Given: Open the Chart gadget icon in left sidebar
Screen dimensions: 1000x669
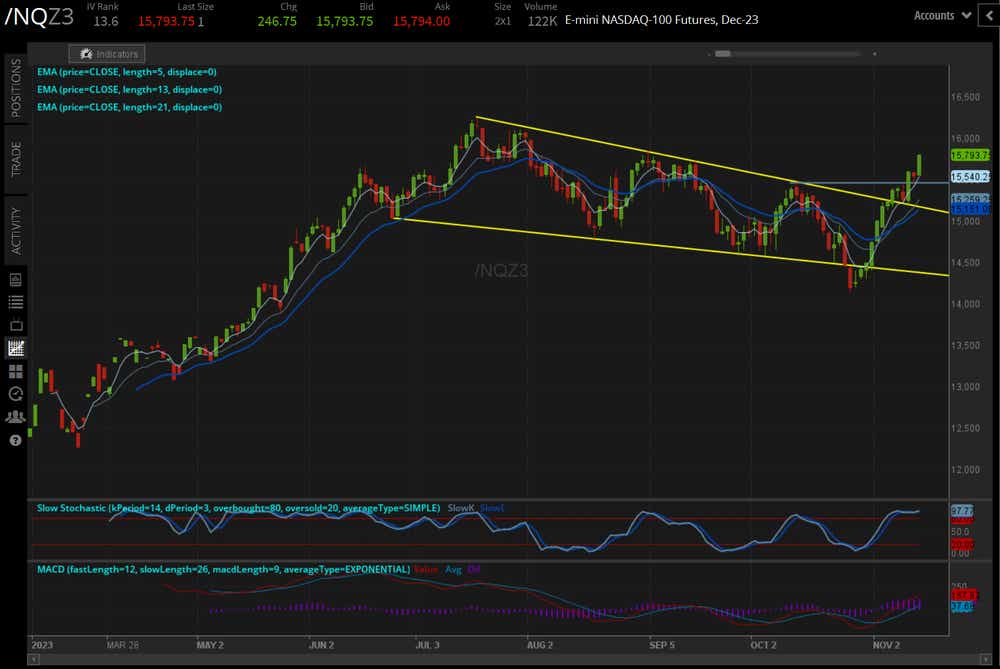Looking at the screenshot, I should [14, 348].
